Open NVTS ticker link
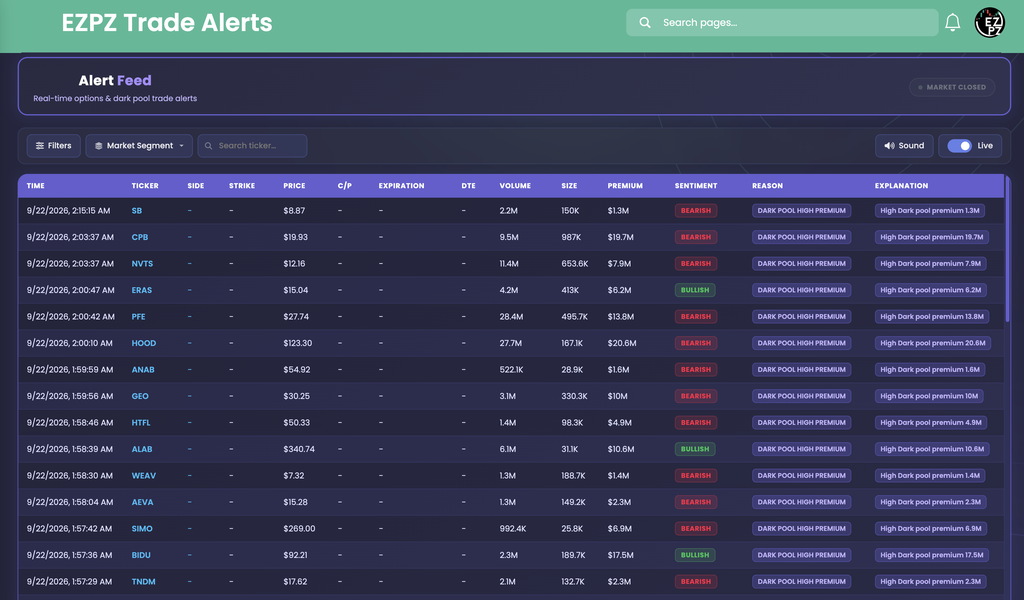Image resolution: width=1024 pixels, height=600 pixels. tap(142, 264)
